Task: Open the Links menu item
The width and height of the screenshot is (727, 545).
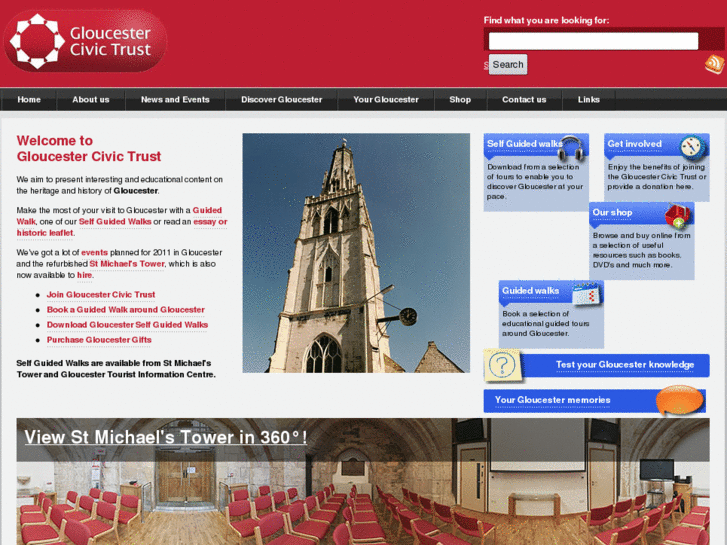Action: tap(588, 99)
